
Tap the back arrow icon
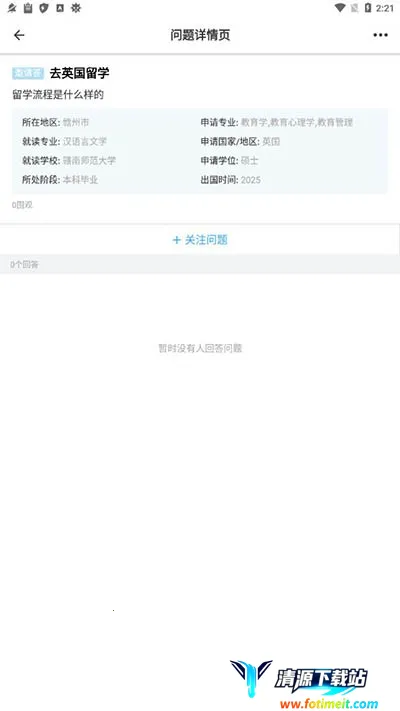[x=19, y=35]
